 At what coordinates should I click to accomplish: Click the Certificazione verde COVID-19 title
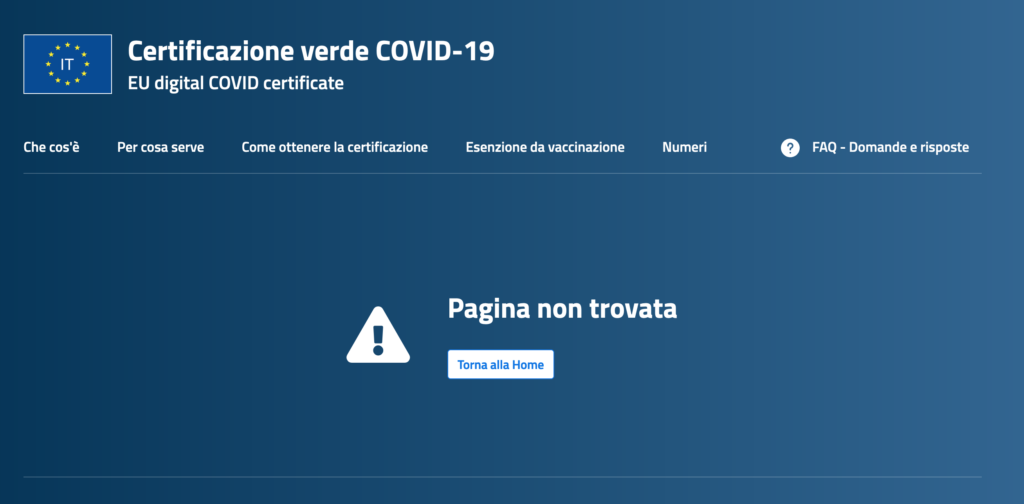311,51
